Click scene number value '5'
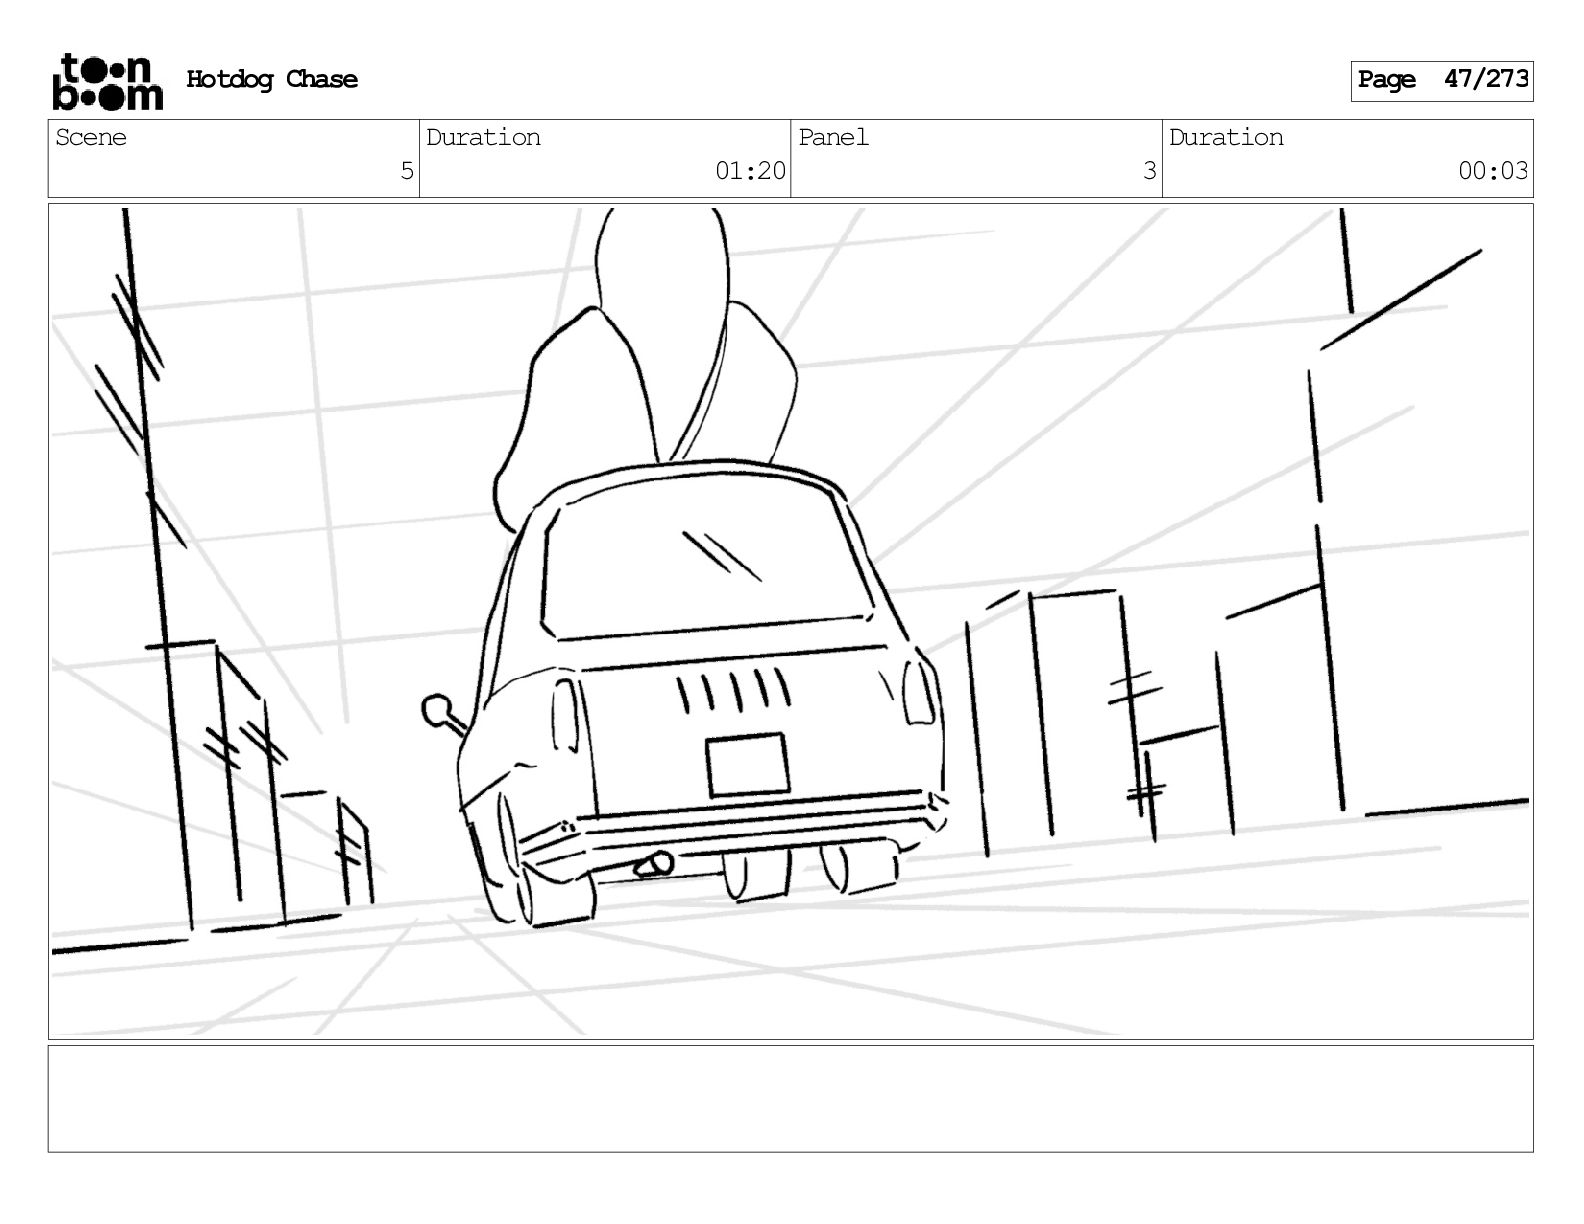 (x=406, y=171)
